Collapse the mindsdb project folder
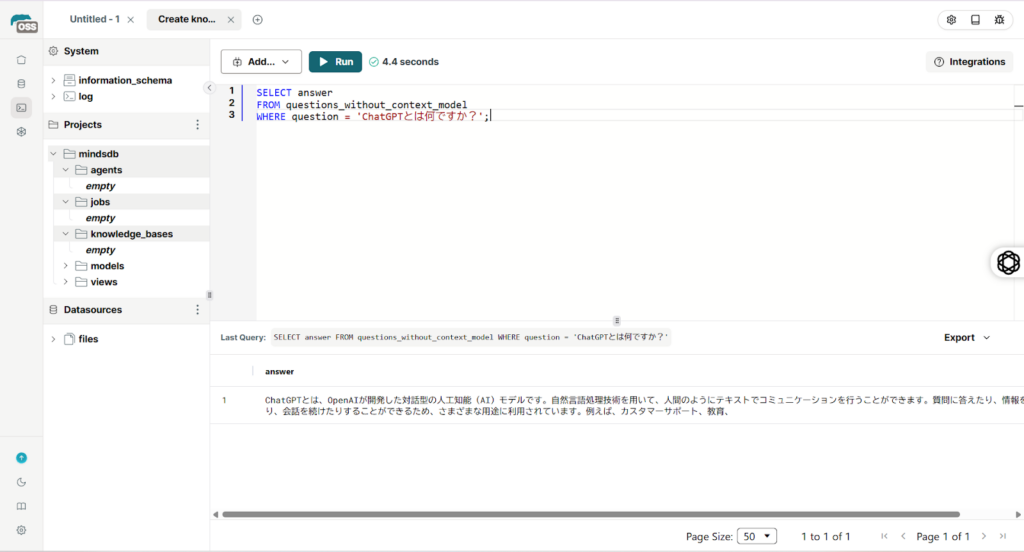1024x552 pixels. tap(54, 154)
